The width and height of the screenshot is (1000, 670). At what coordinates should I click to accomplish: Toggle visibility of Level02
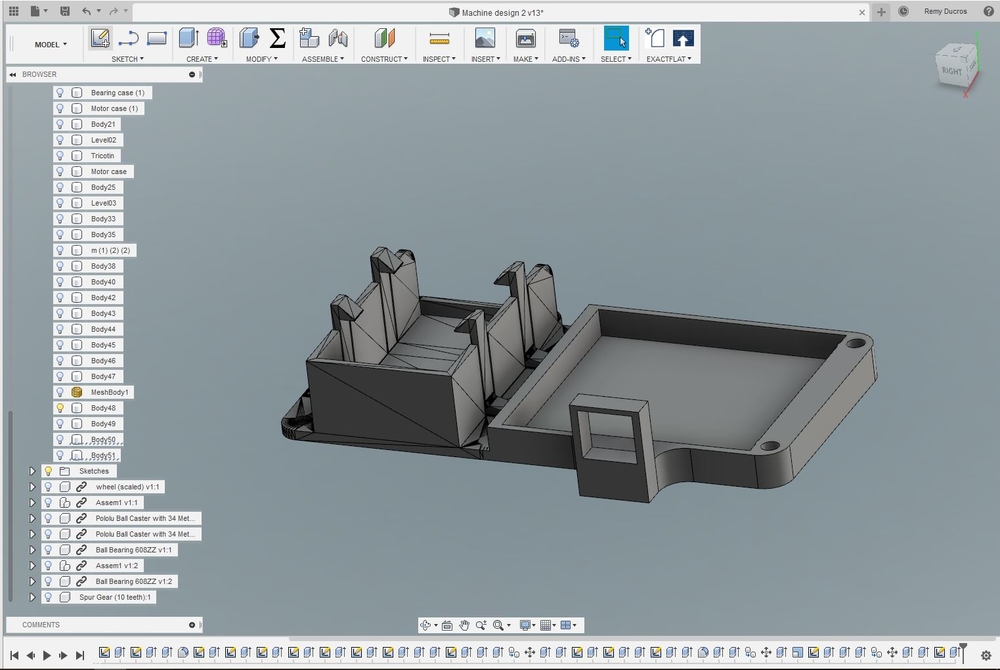click(x=60, y=140)
